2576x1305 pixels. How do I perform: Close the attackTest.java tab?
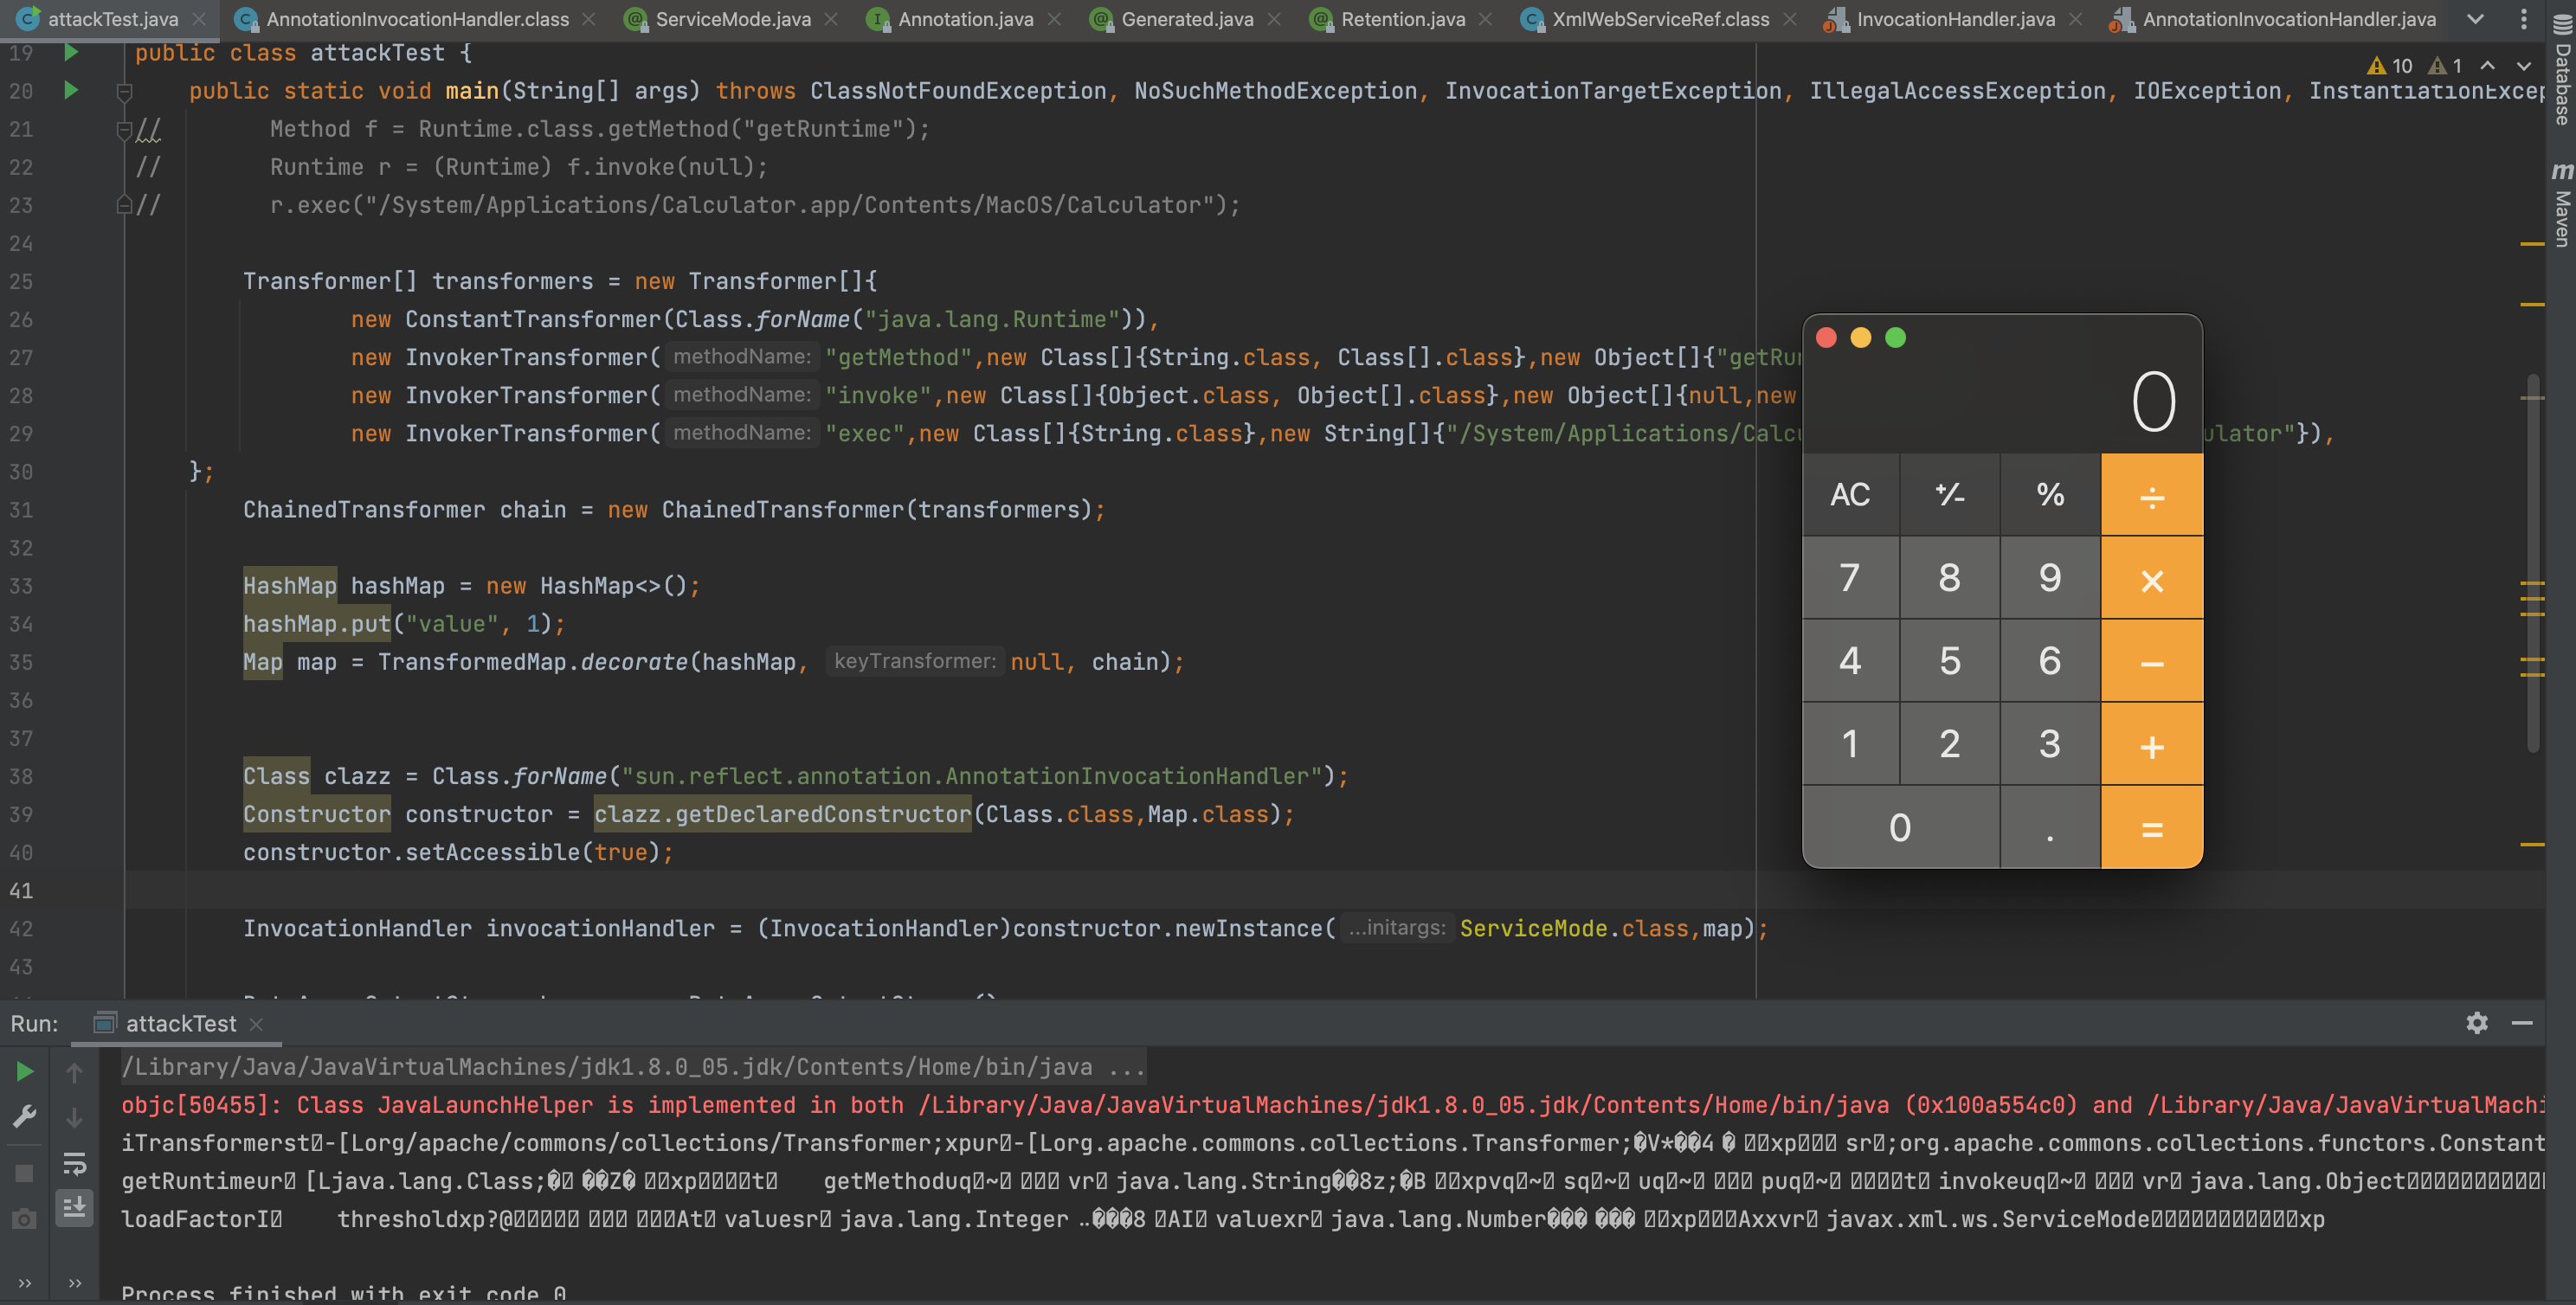200,19
